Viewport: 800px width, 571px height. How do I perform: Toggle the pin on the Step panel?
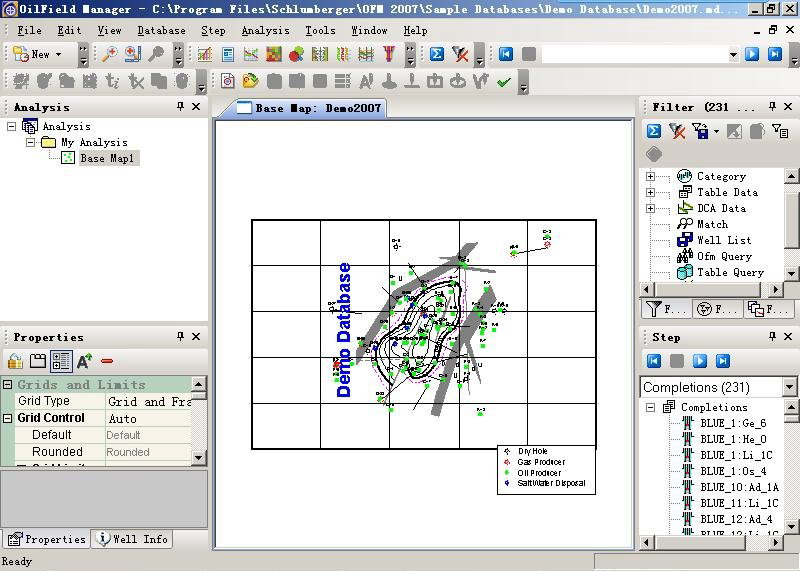[x=772, y=336]
